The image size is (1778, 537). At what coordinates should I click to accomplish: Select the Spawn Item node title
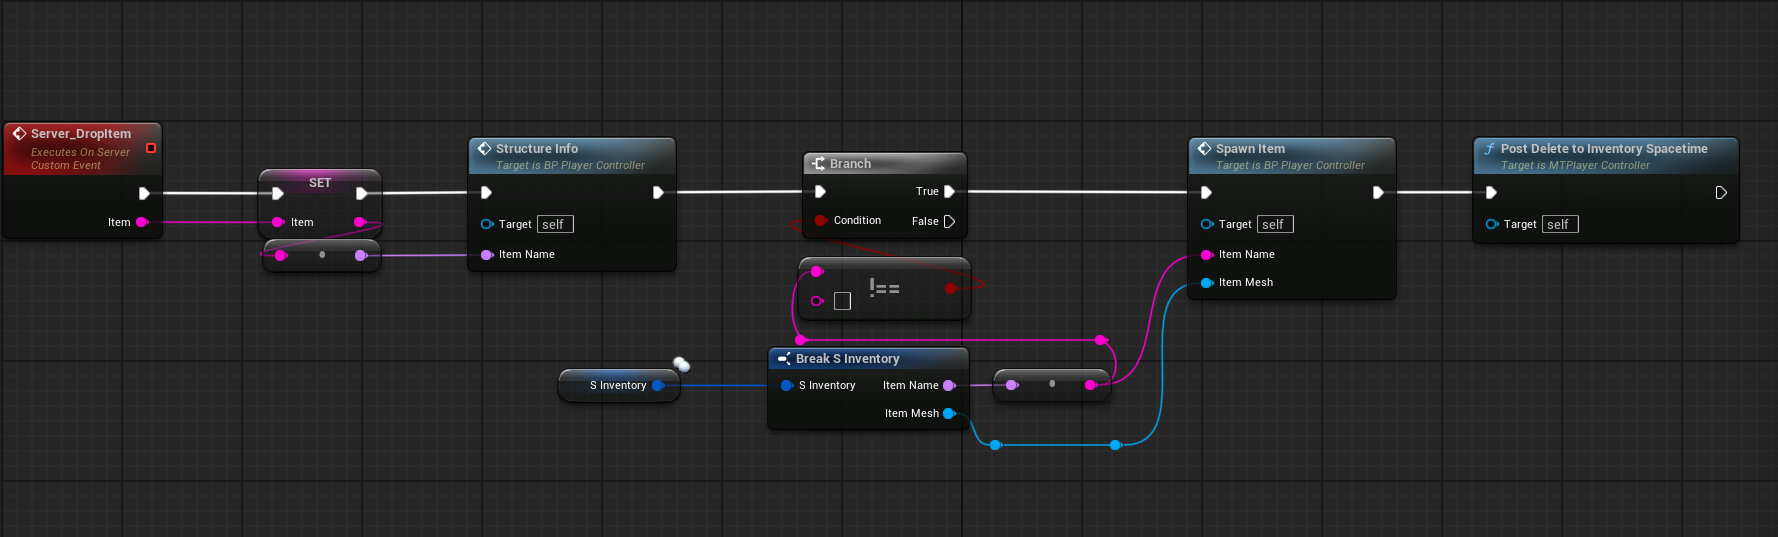[x=1250, y=148]
